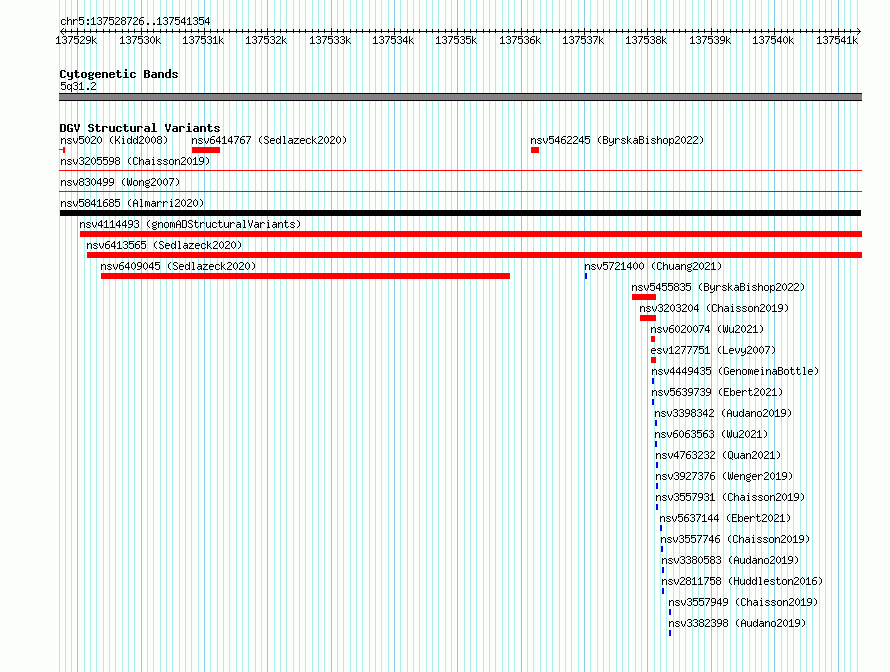Select nsv3557931 (Chaisson2019) variant
Image resolution: width=890 pixels, height=672 pixels.
click(730, 497)
